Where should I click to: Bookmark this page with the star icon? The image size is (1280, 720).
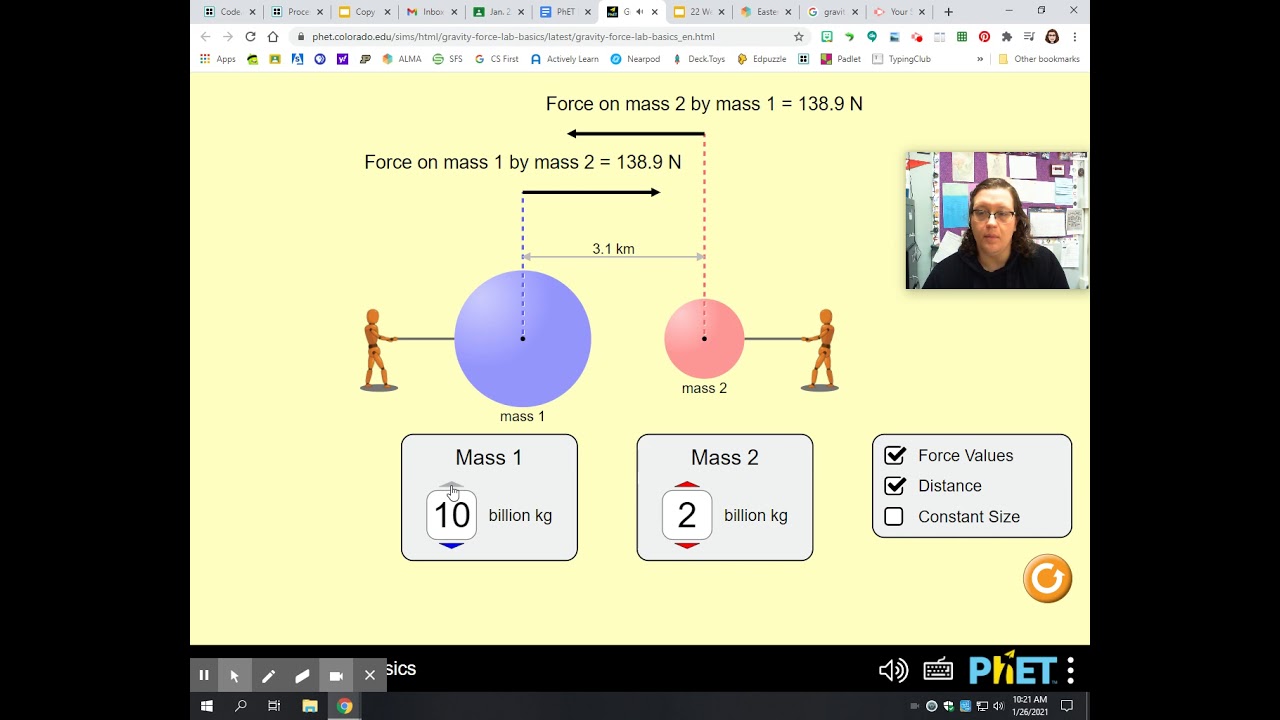pos(798,36)
